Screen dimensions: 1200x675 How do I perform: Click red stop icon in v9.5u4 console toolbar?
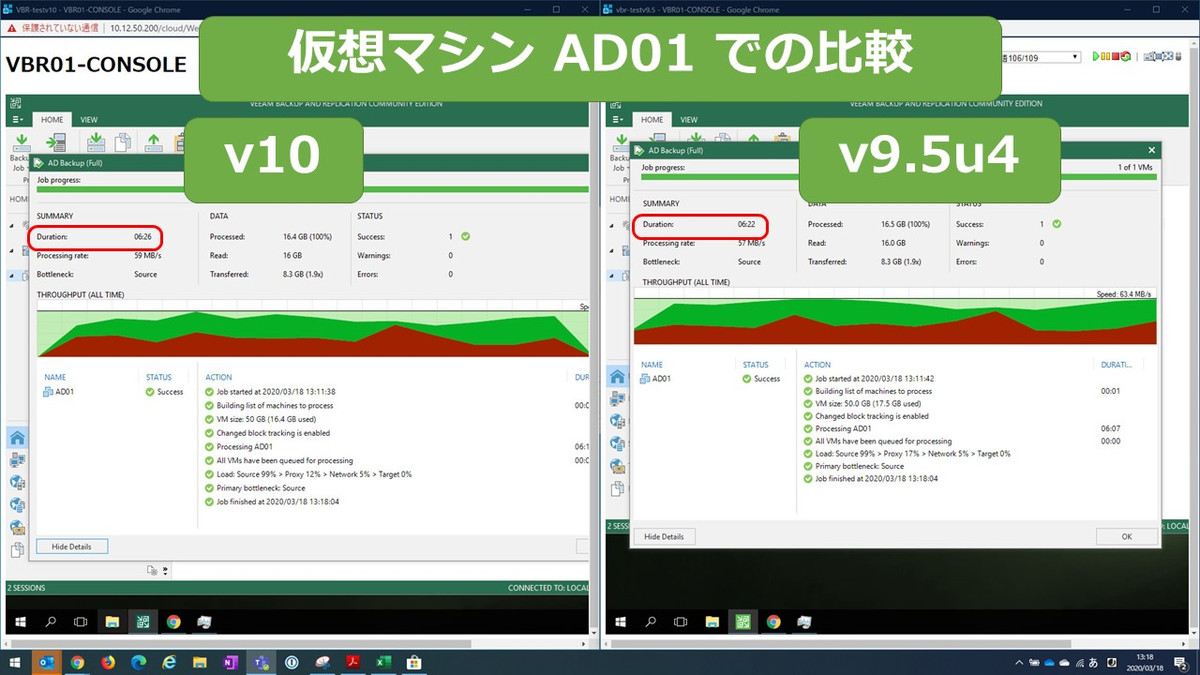point(1115,57)
